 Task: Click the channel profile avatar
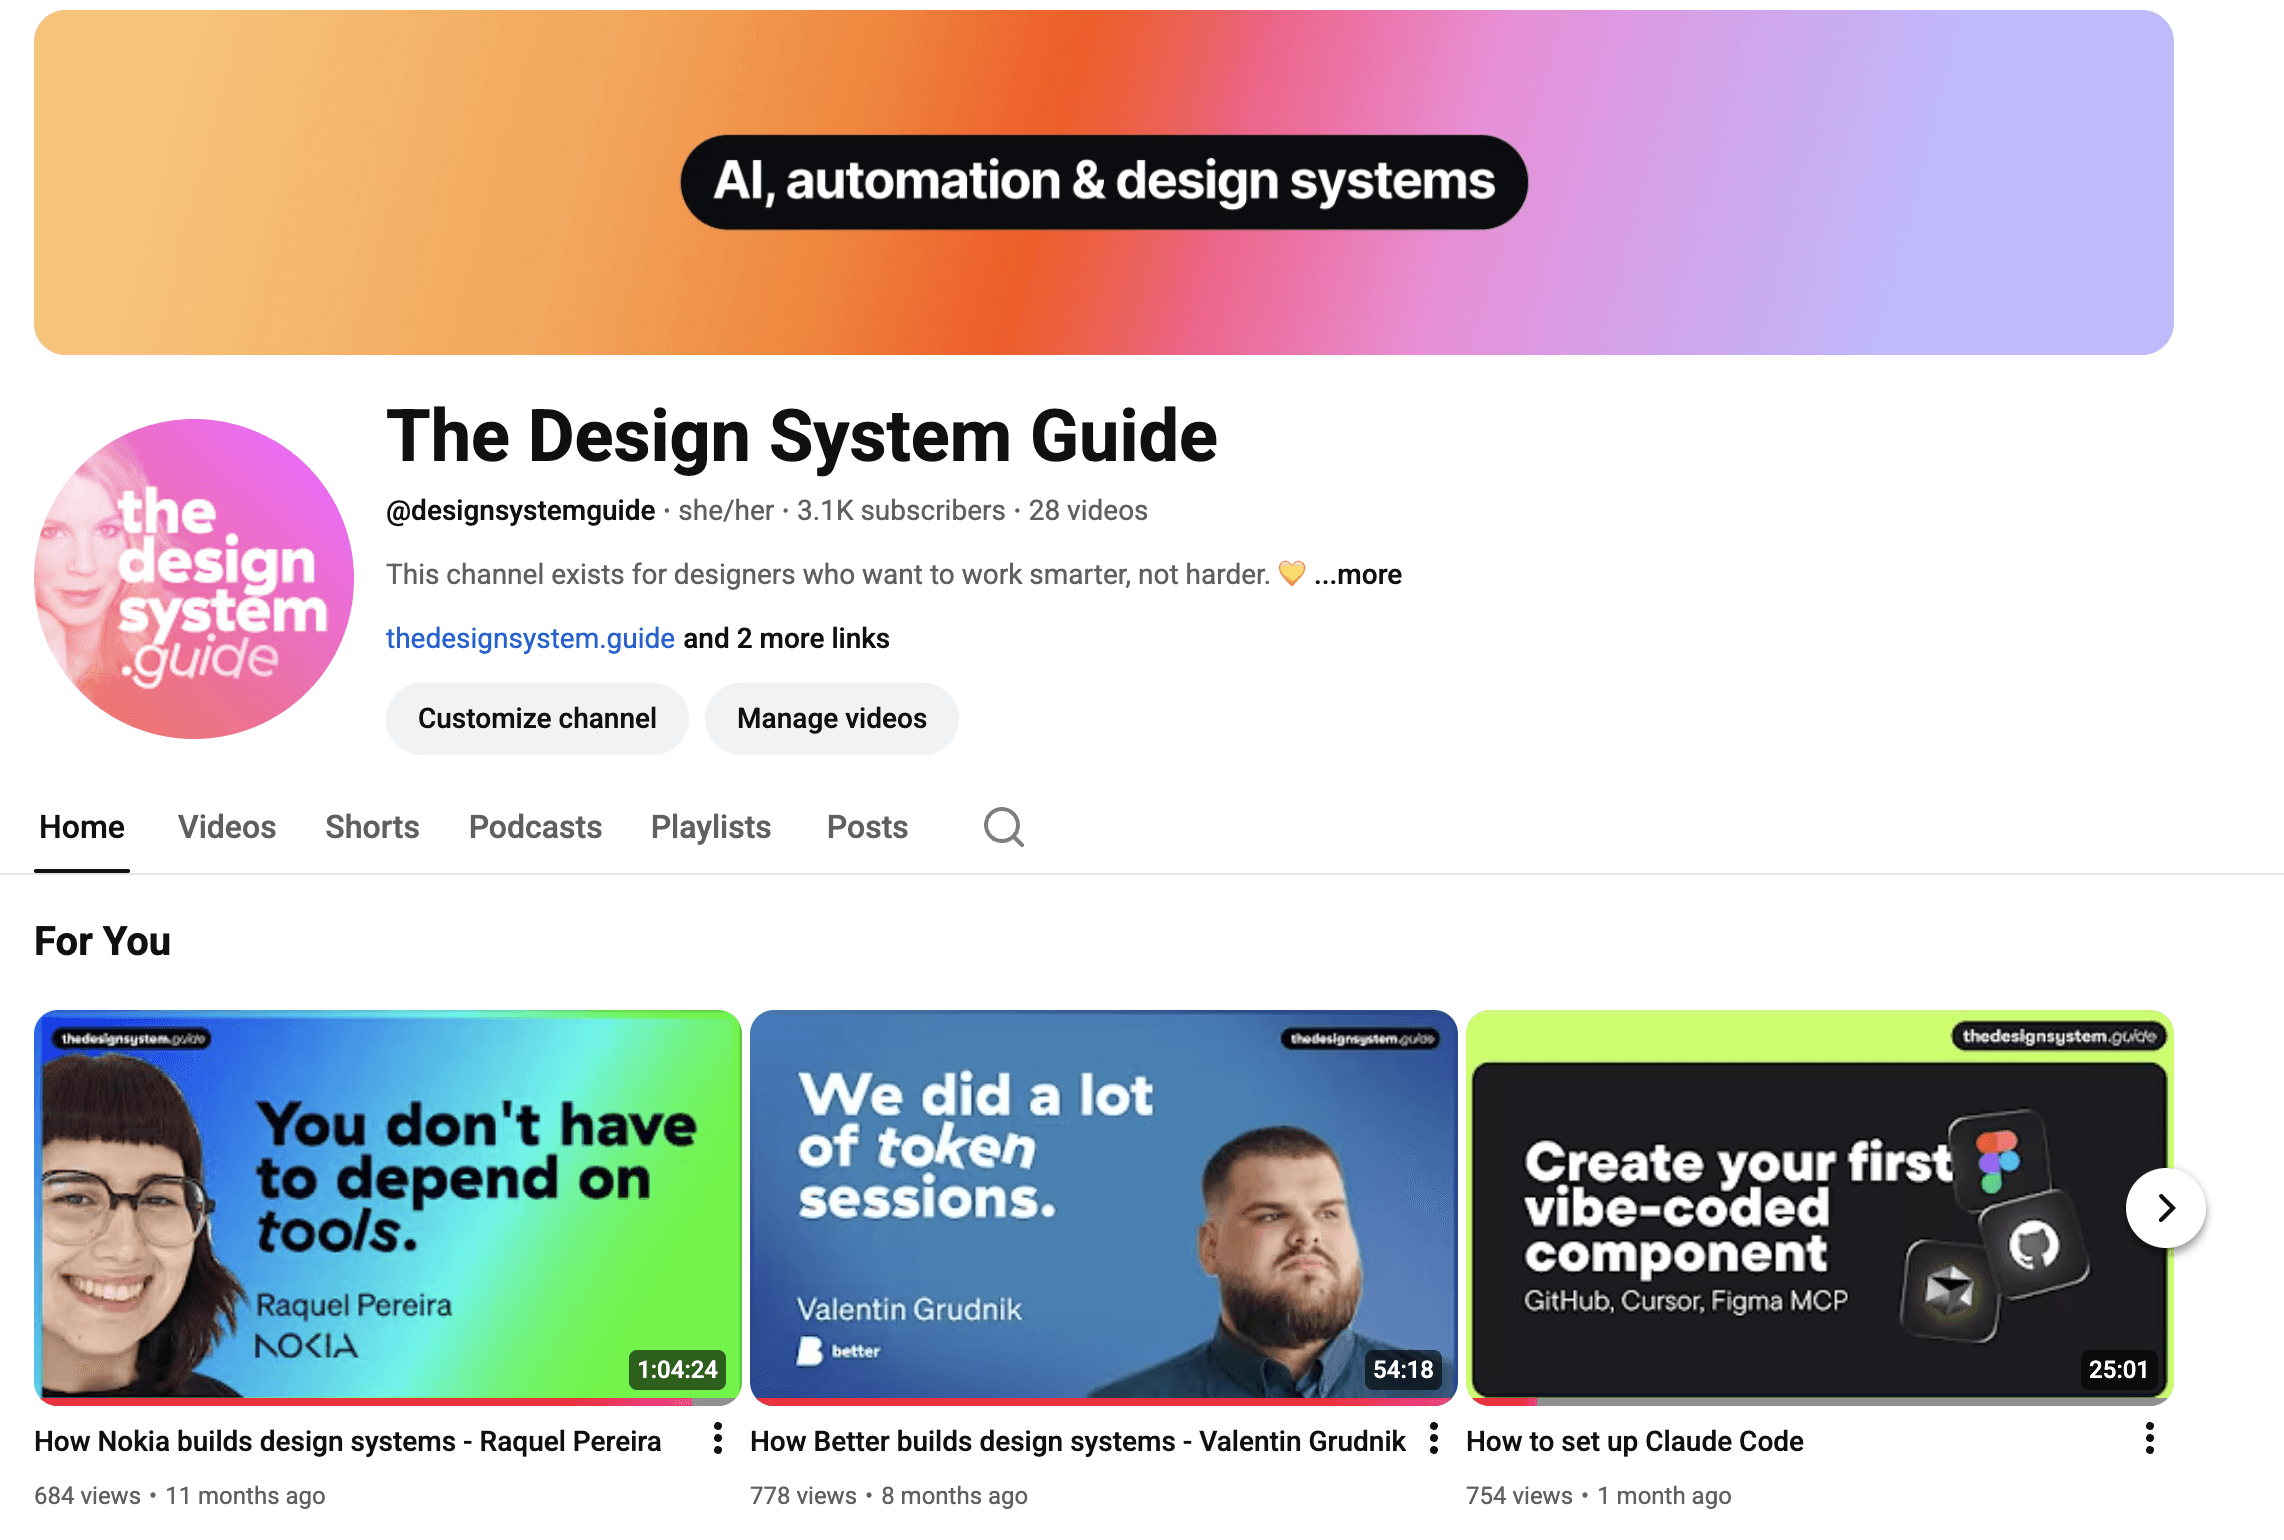click(194, 579)
